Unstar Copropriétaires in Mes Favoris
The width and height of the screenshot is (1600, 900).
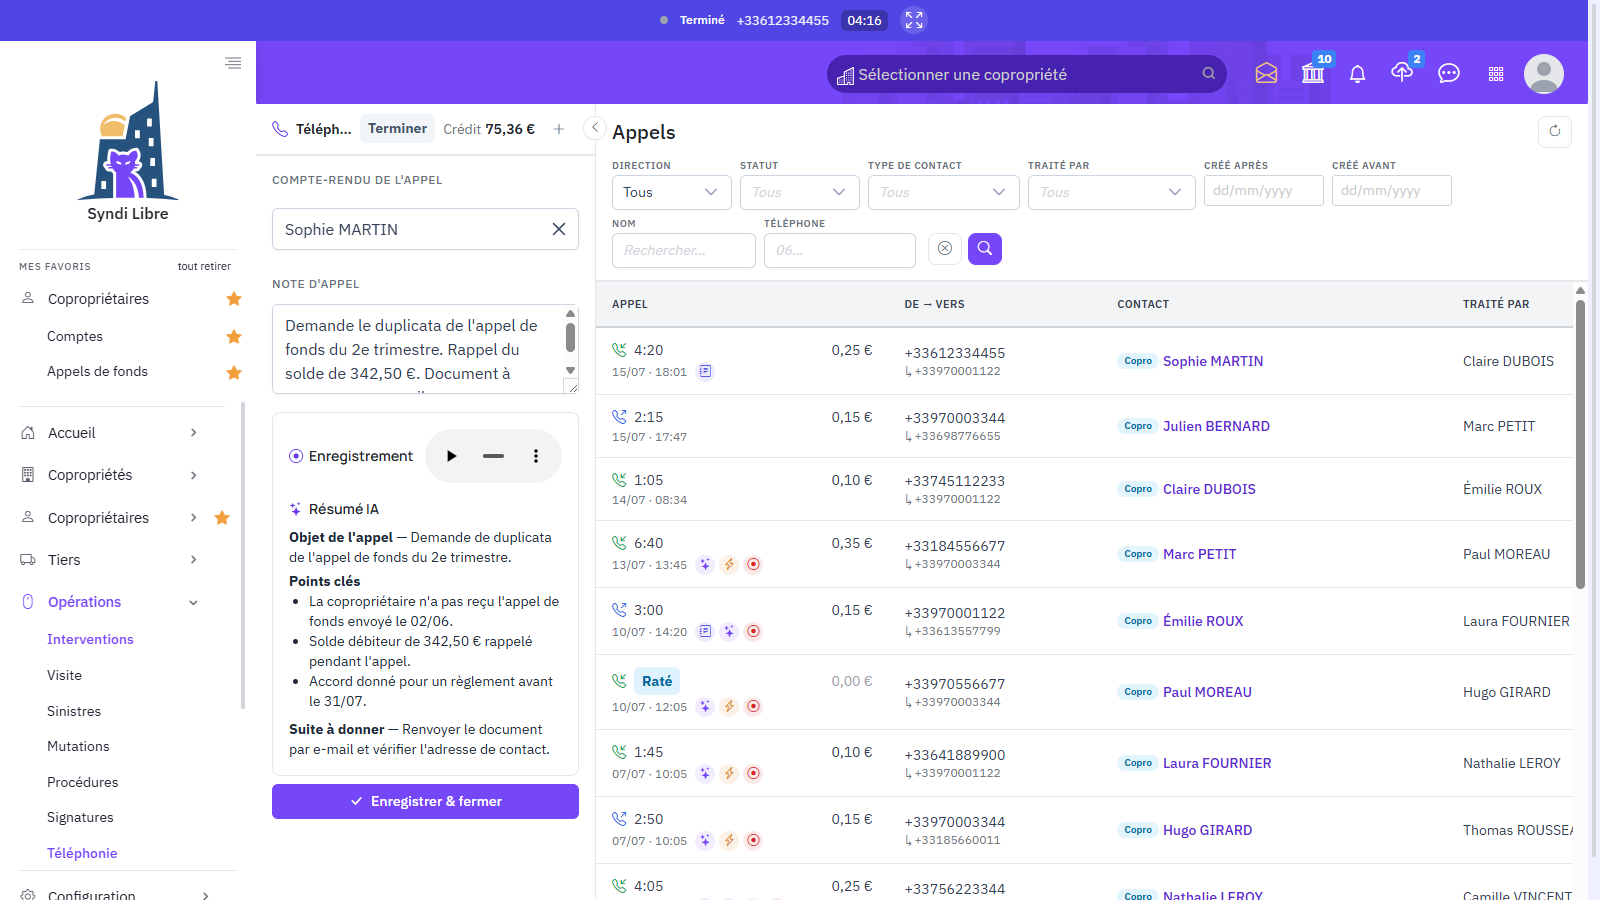(x=234, y=299)
